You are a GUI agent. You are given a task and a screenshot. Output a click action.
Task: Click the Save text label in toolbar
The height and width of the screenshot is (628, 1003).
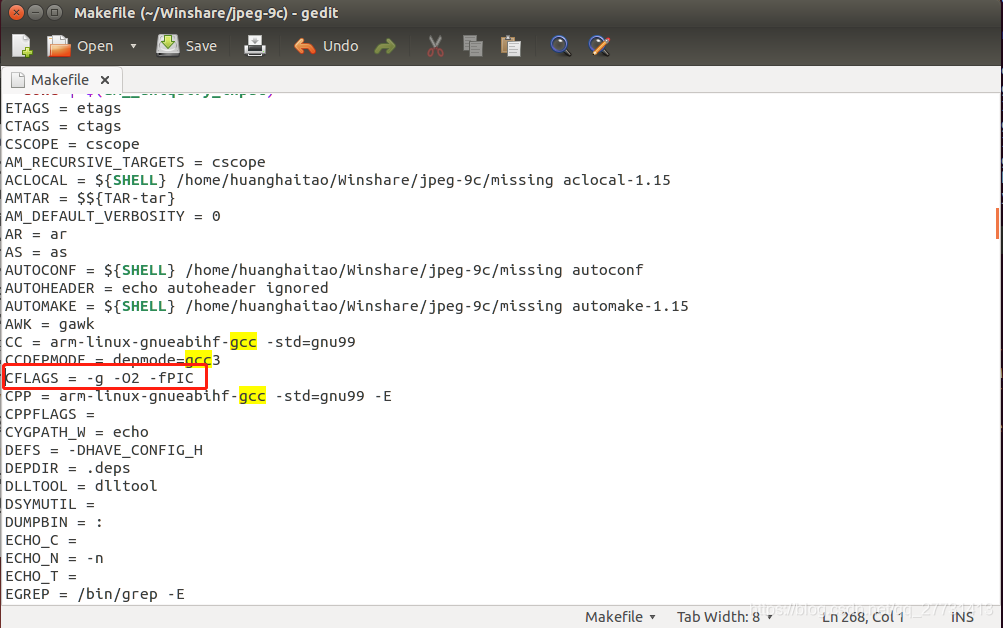pyautogui.click(x=201, y=46)
